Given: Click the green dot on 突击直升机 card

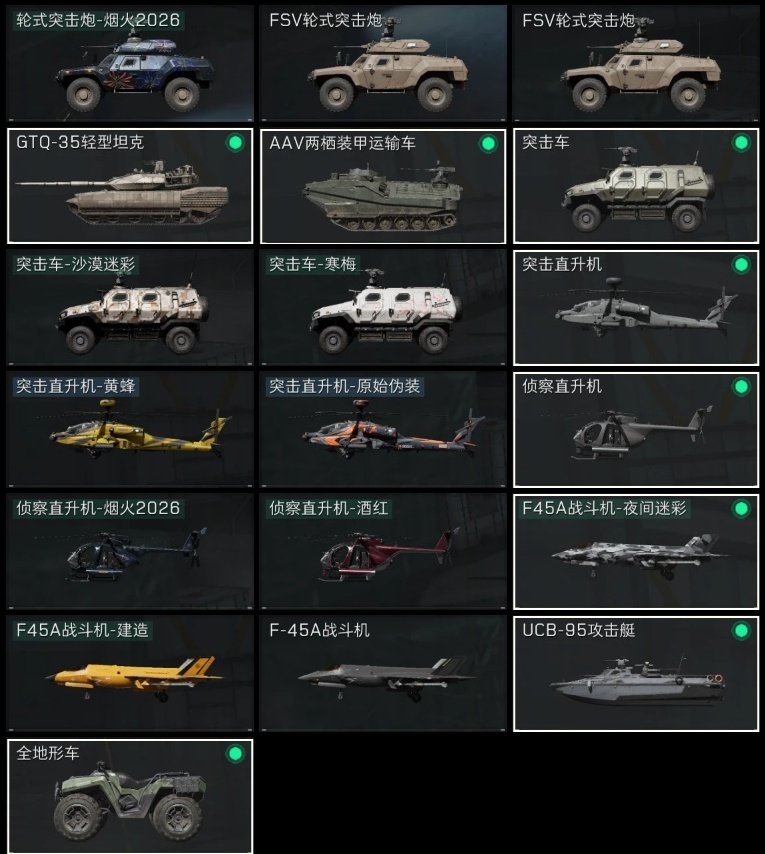Looking at the screenshot, I should [741, 265].
